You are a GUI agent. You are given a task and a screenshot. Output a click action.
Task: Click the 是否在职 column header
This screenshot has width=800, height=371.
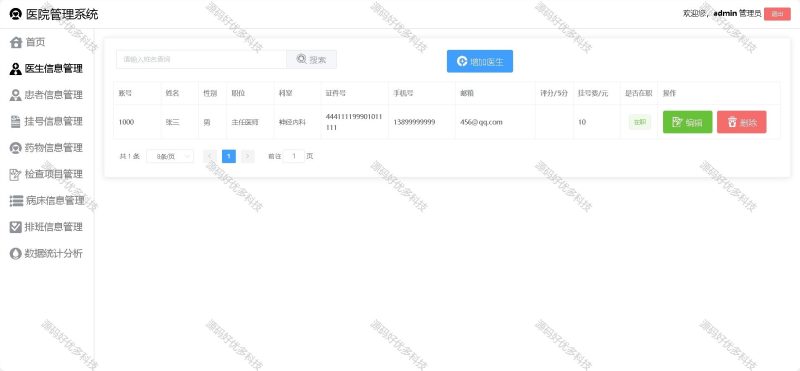tap(638, 93)
